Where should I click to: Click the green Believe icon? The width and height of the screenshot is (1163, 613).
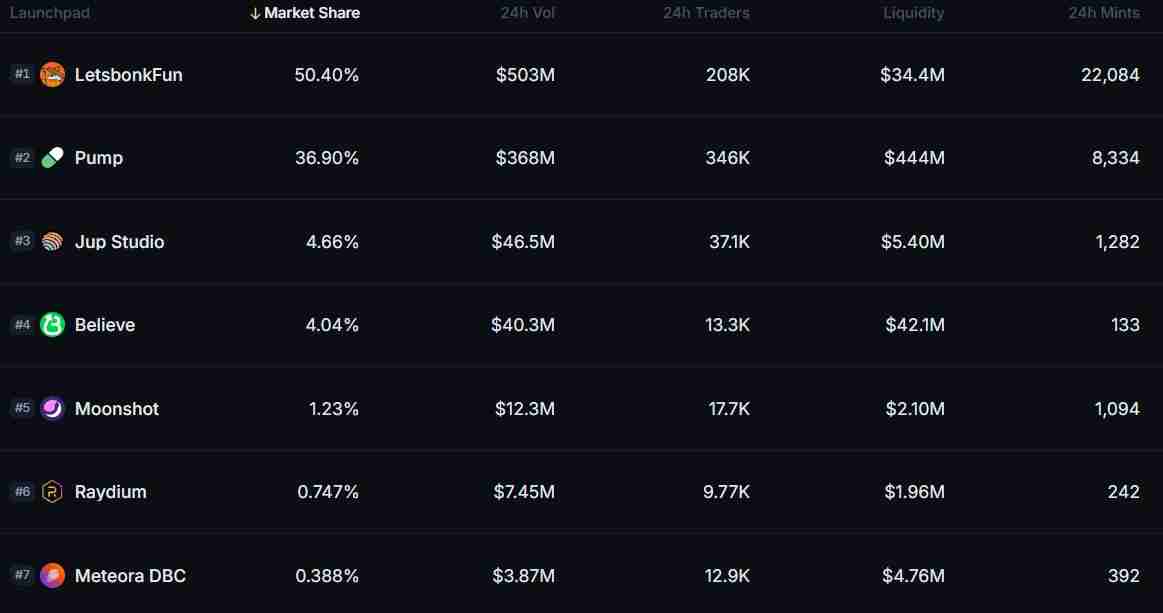point(51,324)
